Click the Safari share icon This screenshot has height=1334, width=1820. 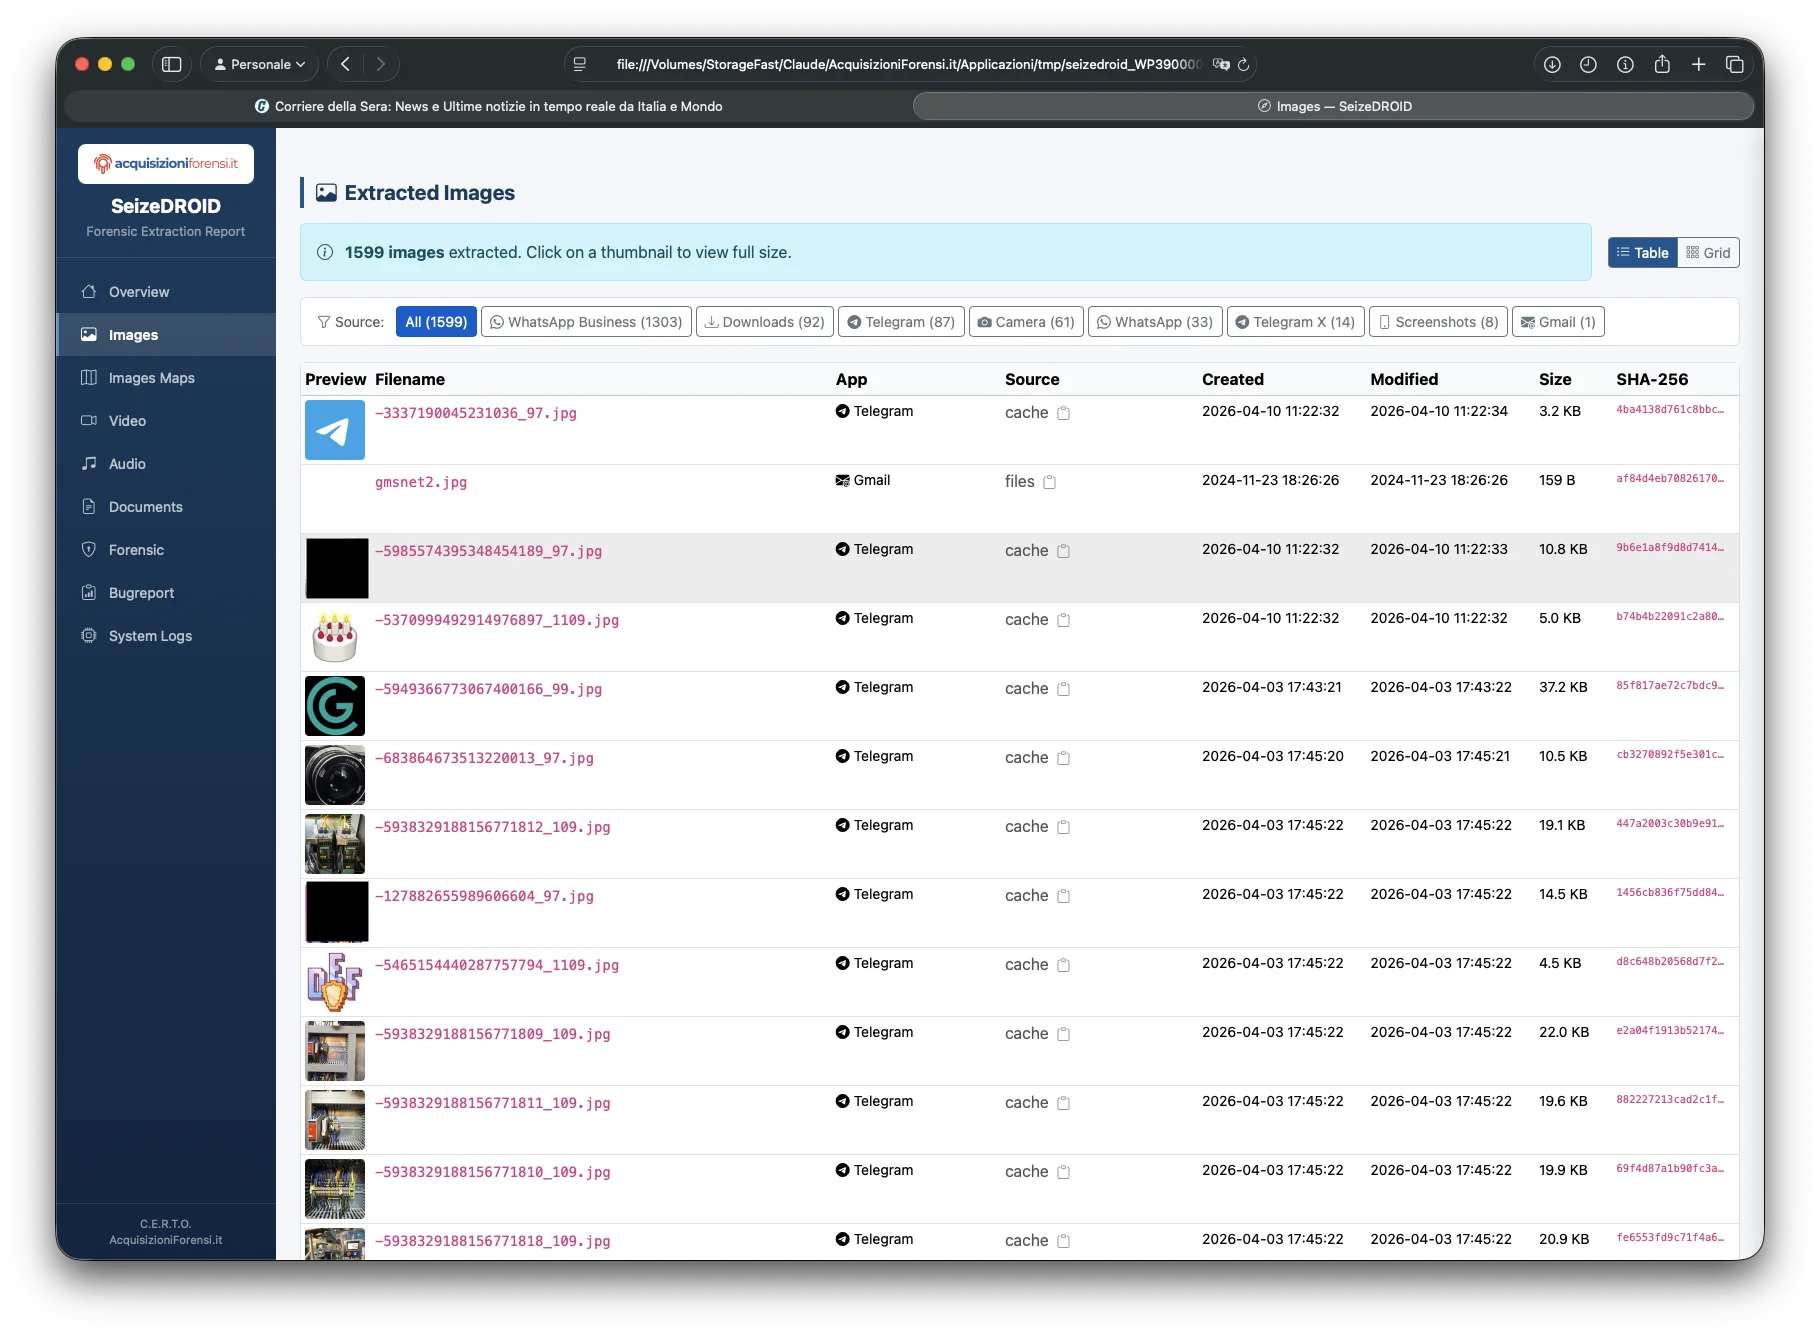pos(1661,64)
